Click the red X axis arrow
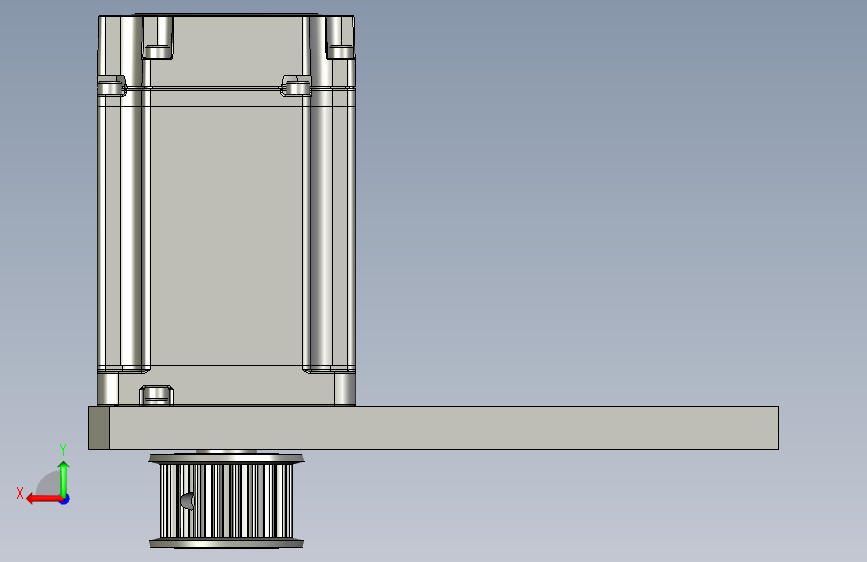Viewport: 867px width, 562px height. click(x=43, y=499)
